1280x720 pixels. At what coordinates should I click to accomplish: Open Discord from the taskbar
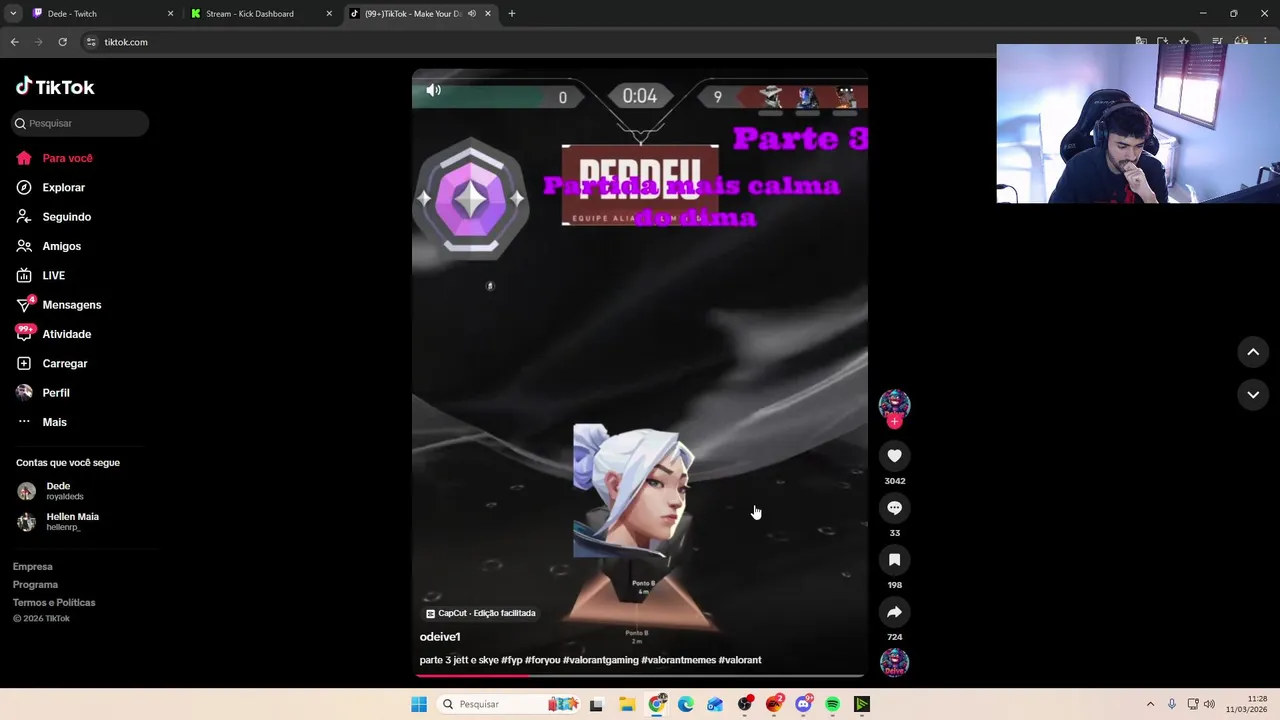click(x=803, y=704)
